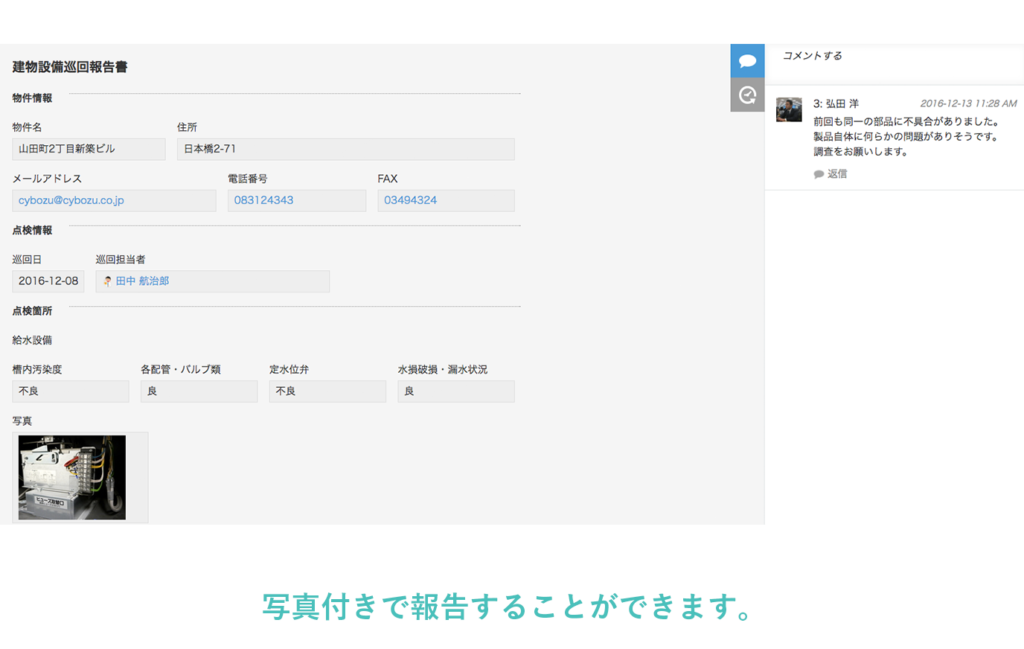
Task: Select the 巡回日 date field 2016-12-08
Action: (x=46, y=281)
